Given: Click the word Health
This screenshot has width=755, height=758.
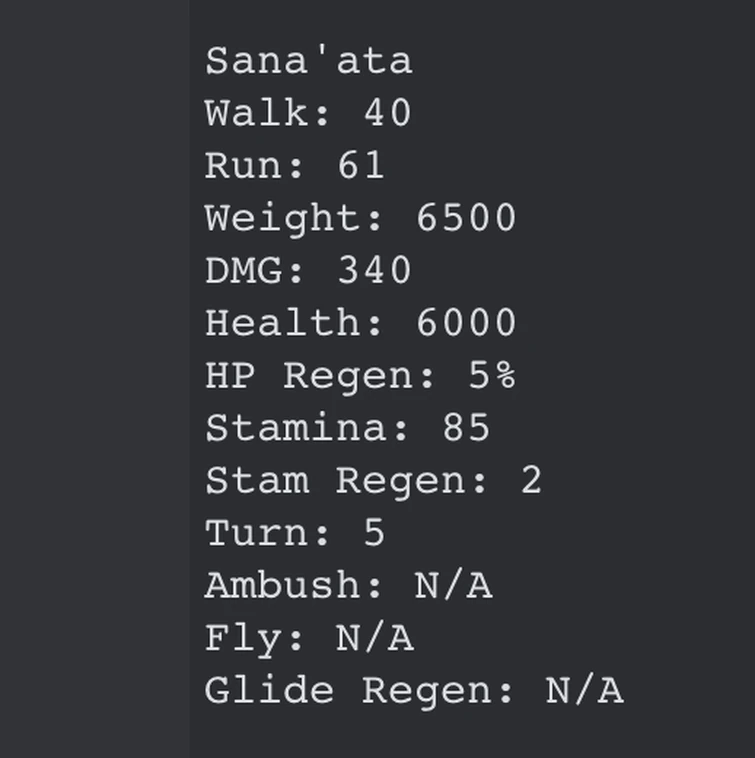Looking at the screenshot, I should tap(294, 323).
